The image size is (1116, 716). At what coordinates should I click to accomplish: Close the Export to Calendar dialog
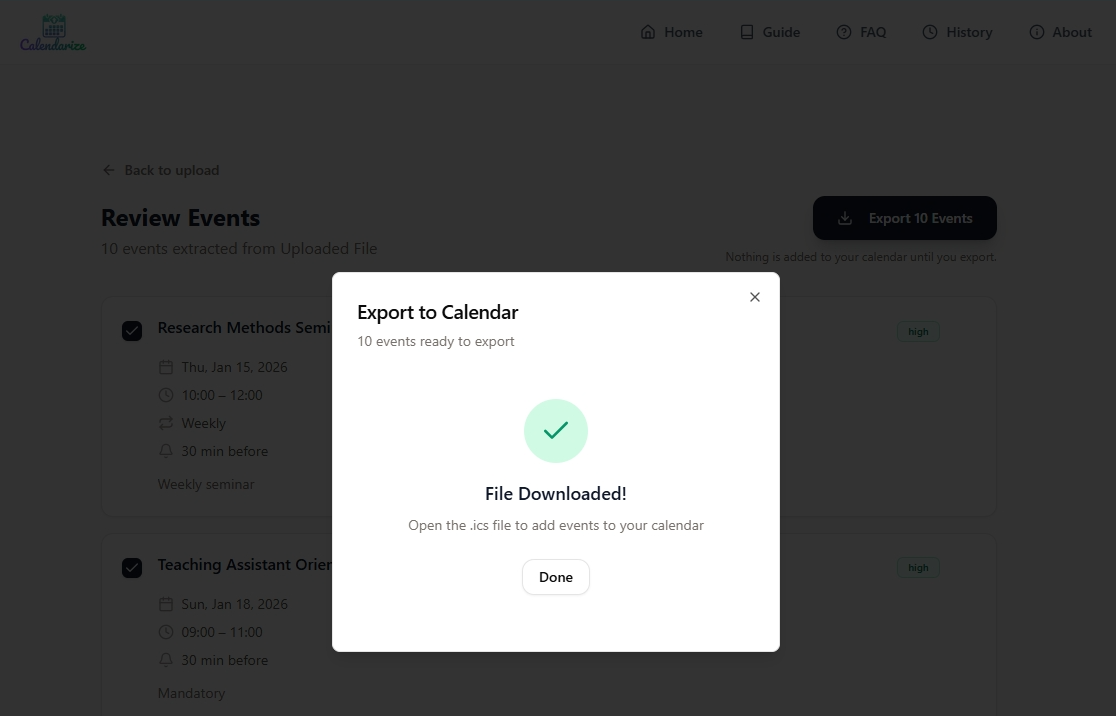(755, 297)
